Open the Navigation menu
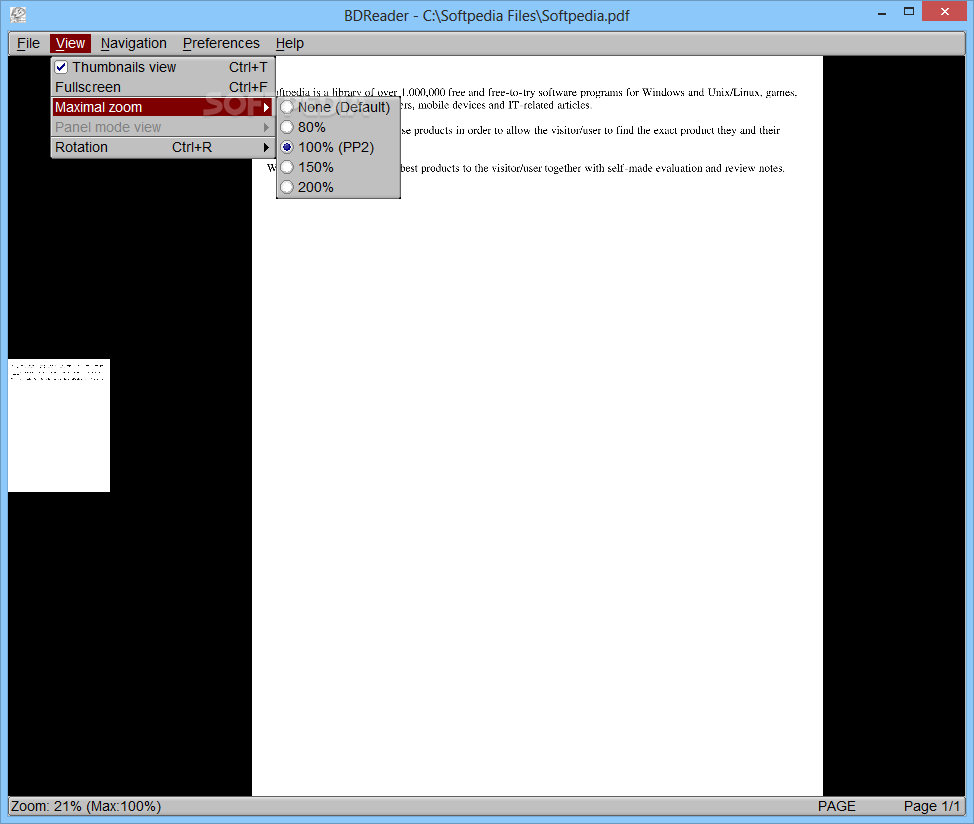Image resolution: width=974 pixels, height=824 pixels. 134,43
